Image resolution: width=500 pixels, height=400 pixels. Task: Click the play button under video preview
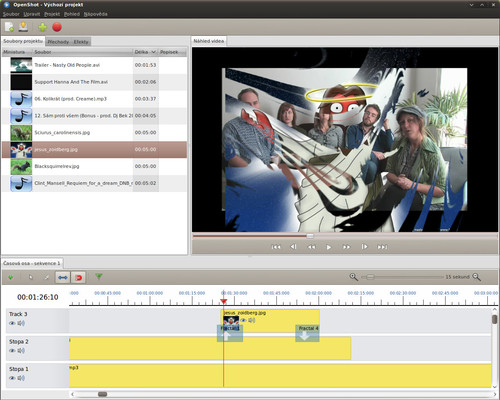(329, 247)
